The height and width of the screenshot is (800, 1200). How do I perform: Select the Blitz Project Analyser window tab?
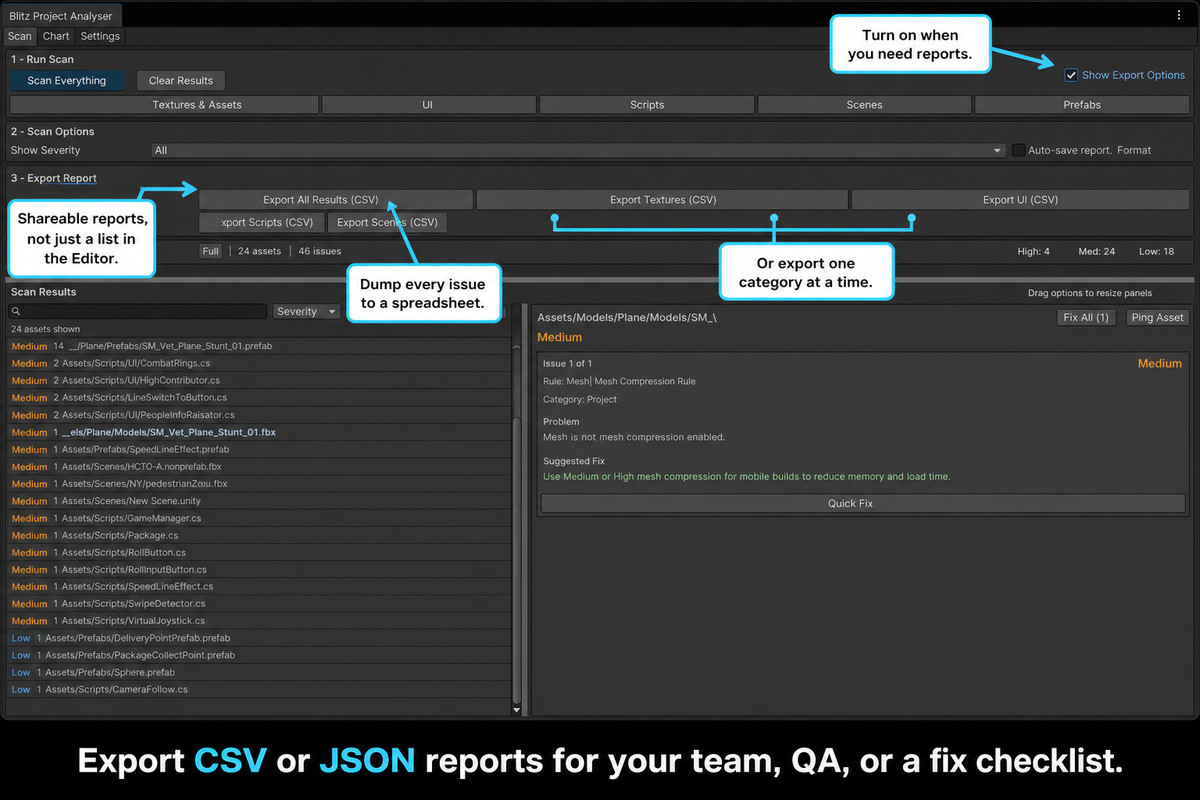[x=61, y=16]
